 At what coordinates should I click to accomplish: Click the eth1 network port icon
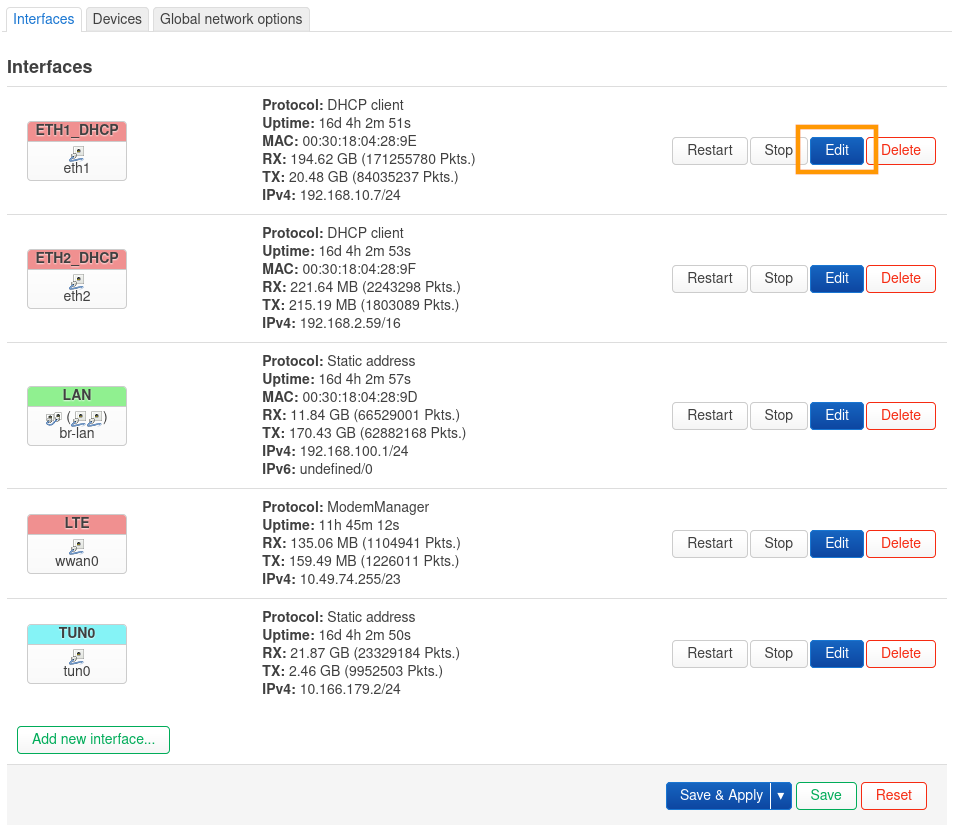[x=77, y=154]
